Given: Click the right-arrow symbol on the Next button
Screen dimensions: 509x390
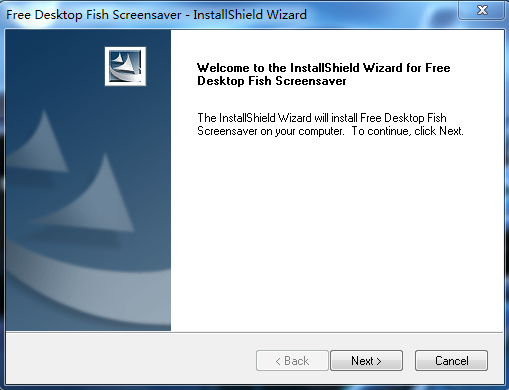Looking at the screenshot, I should (x=379, y=361).
